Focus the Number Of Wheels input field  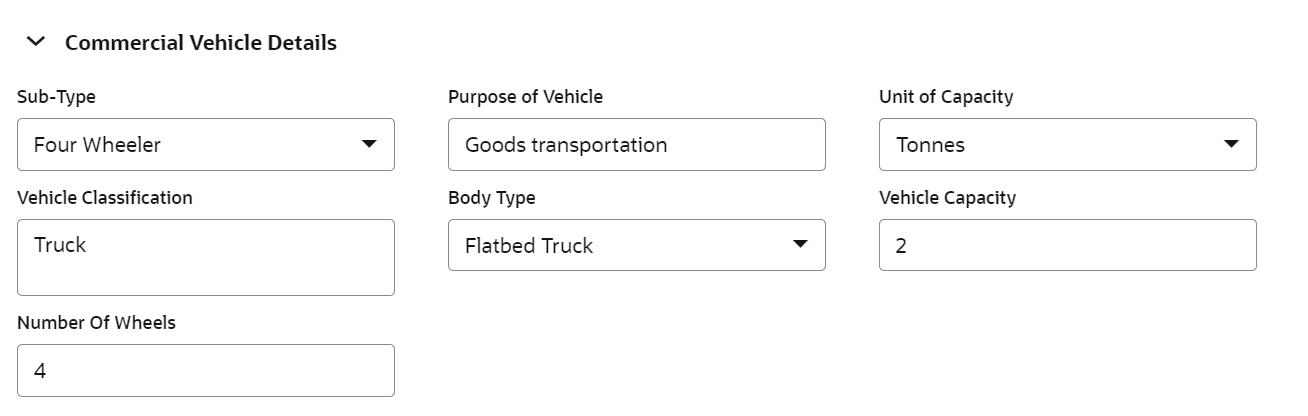click(x=206, y=370)
